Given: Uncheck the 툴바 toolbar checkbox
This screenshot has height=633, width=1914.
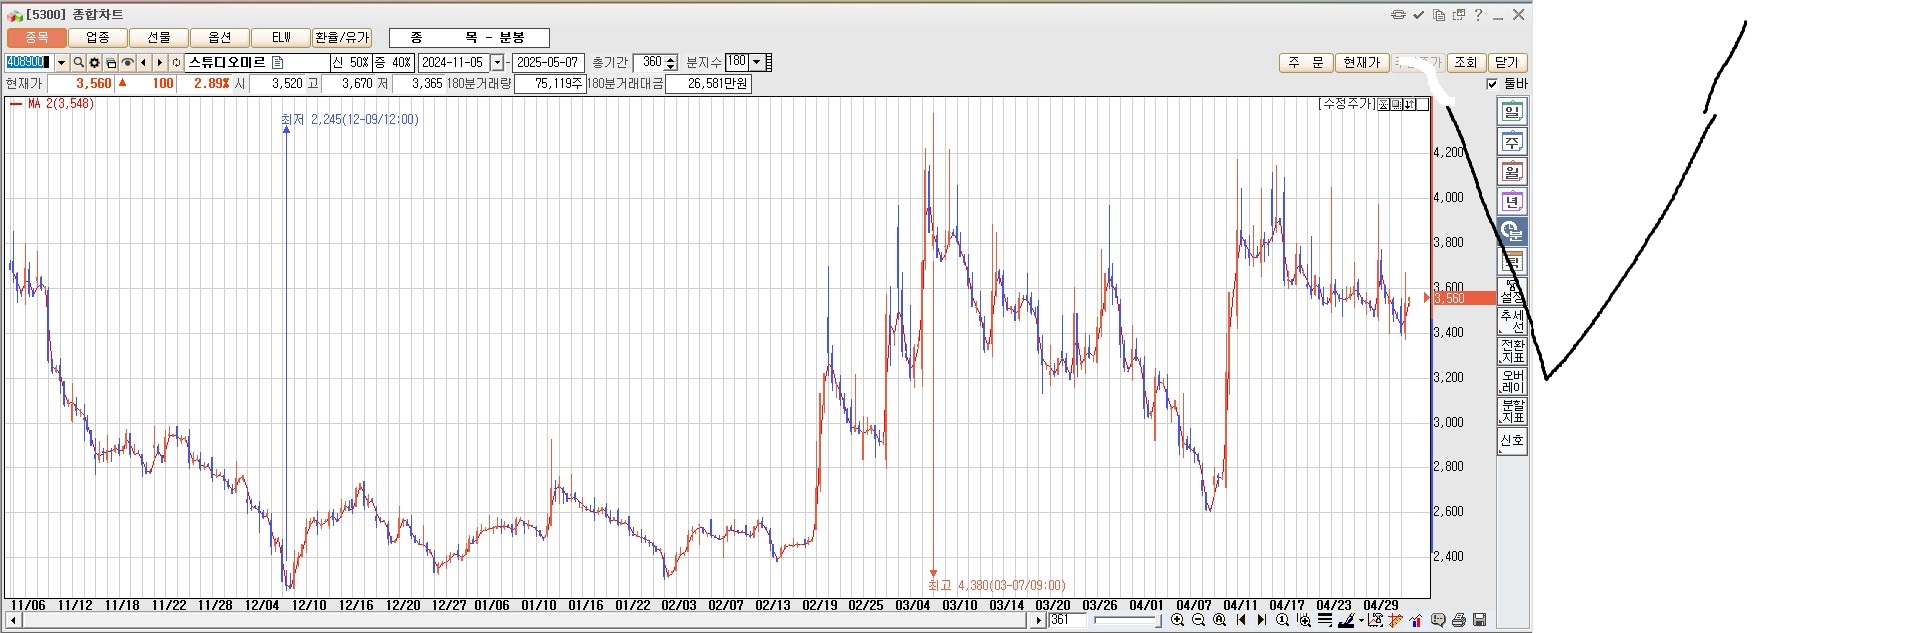Looking at the screenshot, I should click(1492, 84).
